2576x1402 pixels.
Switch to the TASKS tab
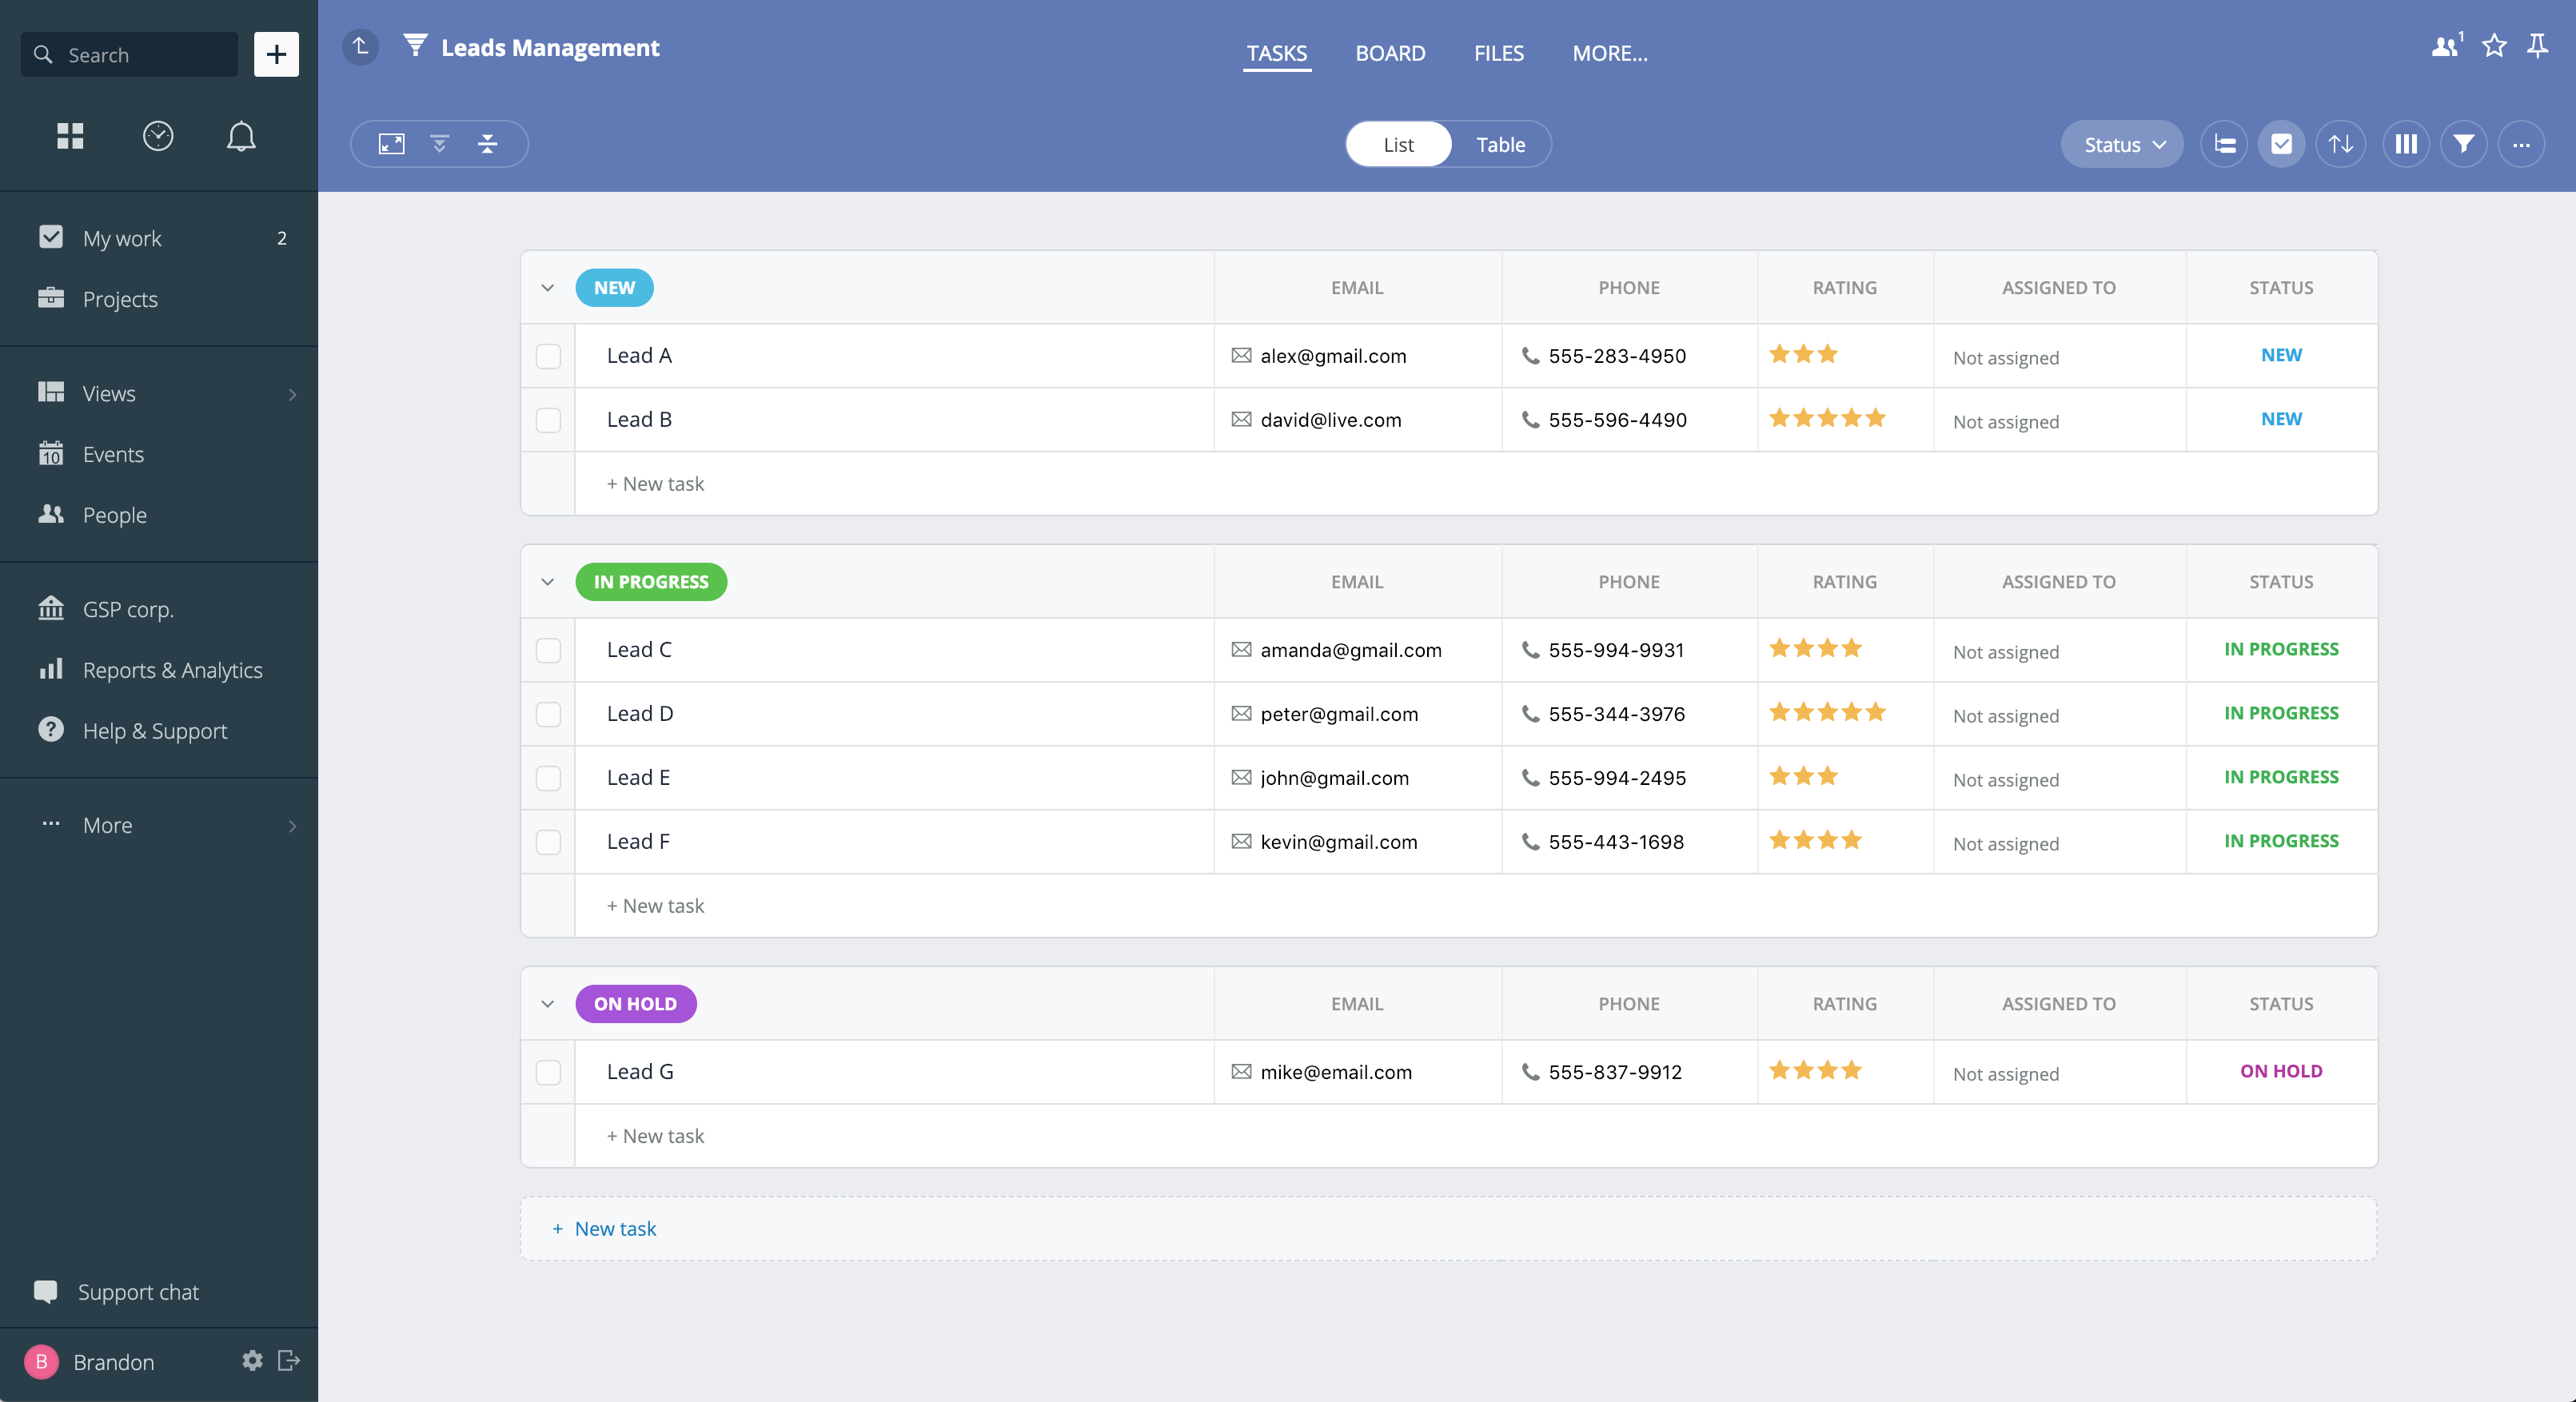point(1276,53)
